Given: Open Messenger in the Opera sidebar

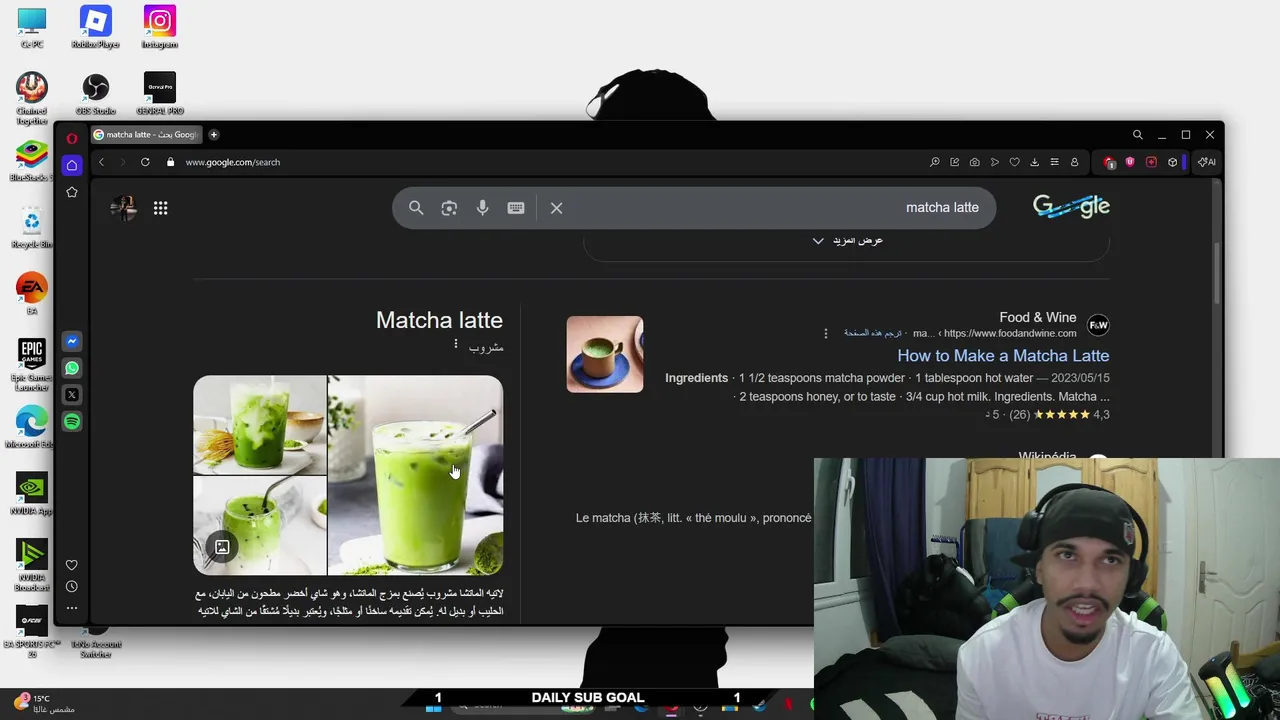Looking at the screenshot, I should tap(72, 342).
